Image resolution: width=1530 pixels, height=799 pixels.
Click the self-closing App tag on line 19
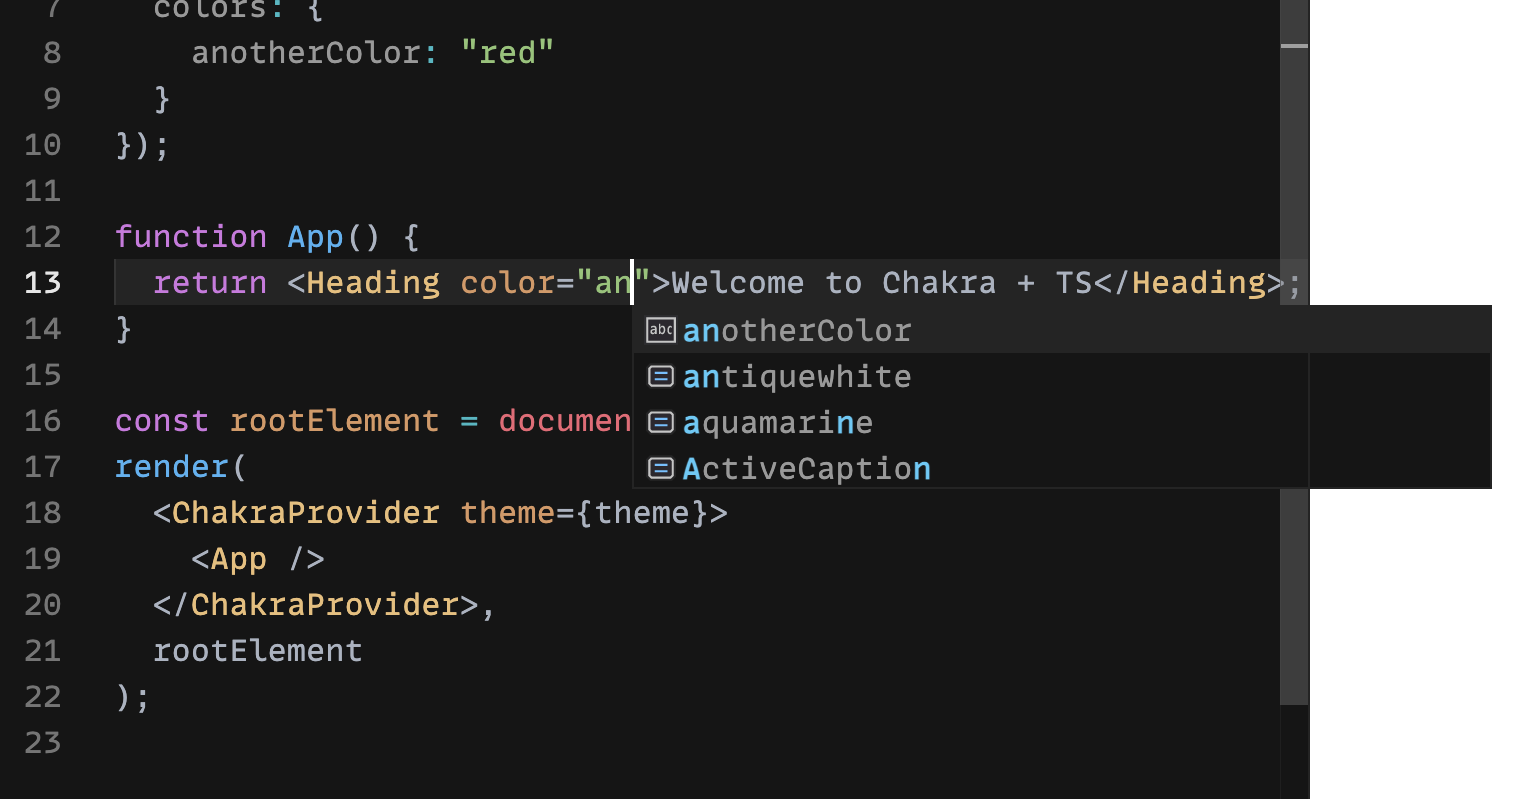pyautogui.click(x=237, y=559)
